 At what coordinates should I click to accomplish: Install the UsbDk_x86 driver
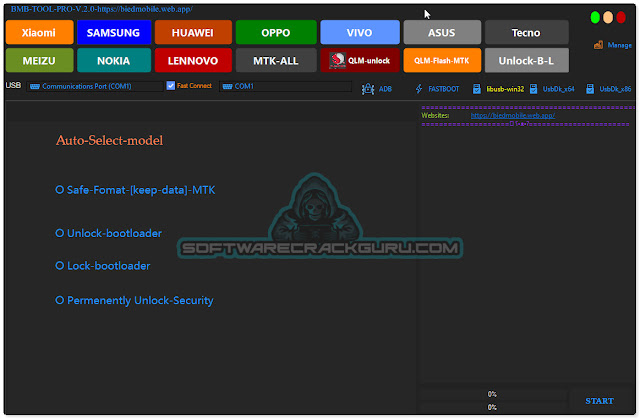(x=609, y=89)
